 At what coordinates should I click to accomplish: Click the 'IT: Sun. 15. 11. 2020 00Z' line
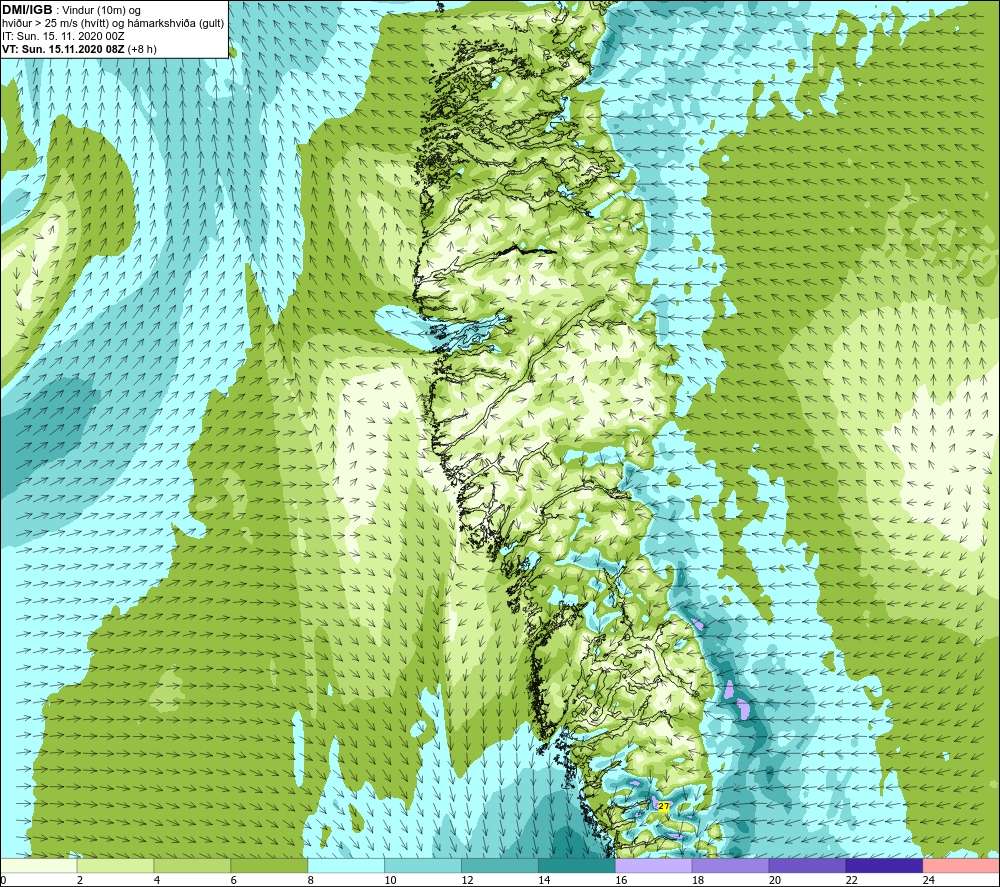click(63, 36)
